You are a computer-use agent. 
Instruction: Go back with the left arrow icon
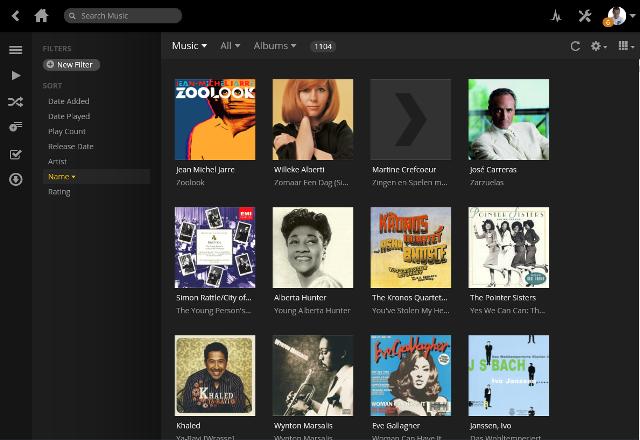(x=16, y=16)
